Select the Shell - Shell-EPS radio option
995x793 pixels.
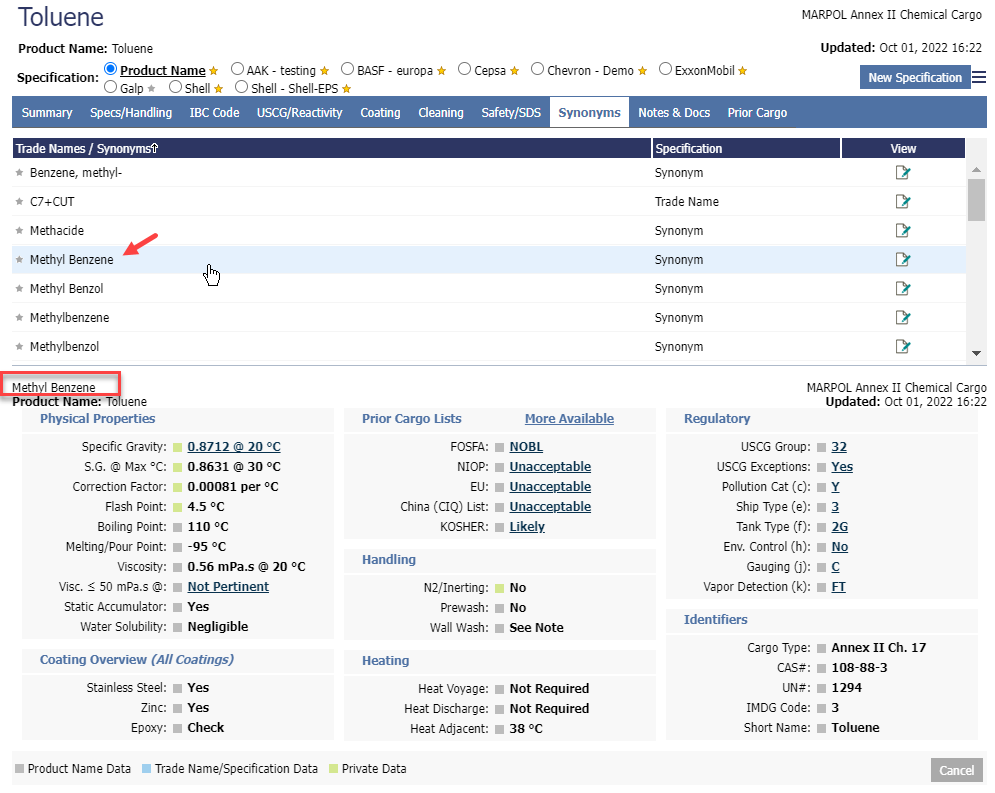[241, 87]
